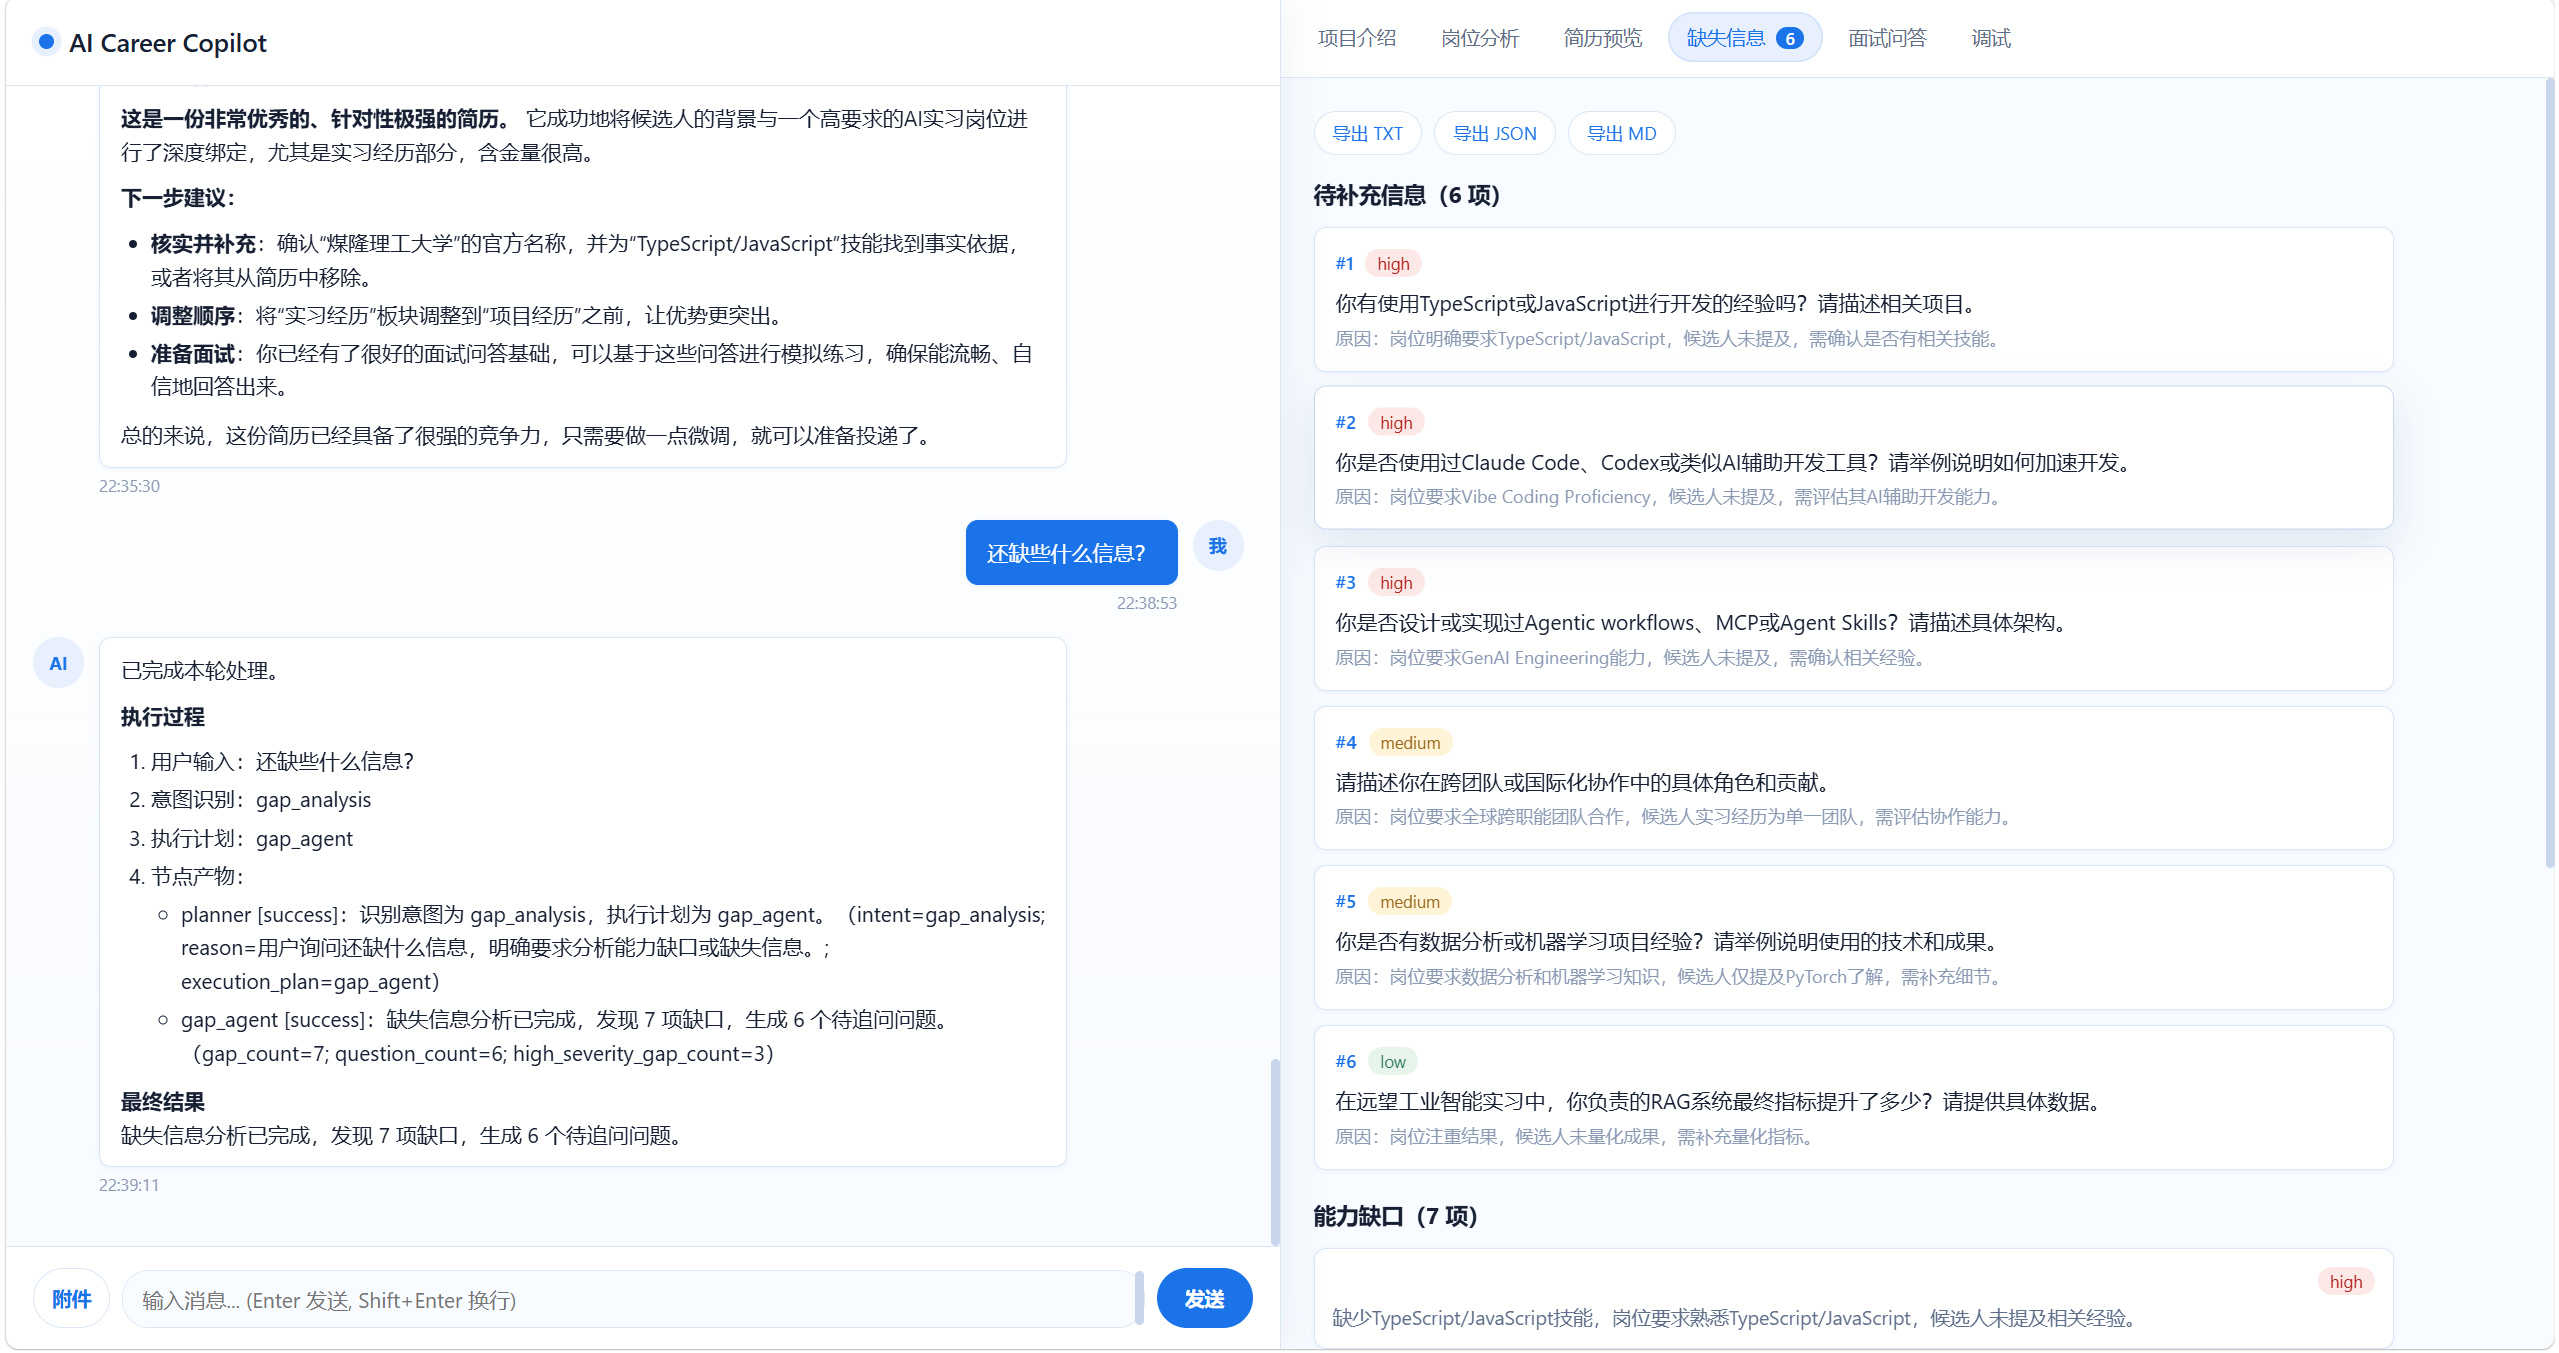
Task: Select question card #1 about TypeScript experience
Action: [x=1853, y=299]
